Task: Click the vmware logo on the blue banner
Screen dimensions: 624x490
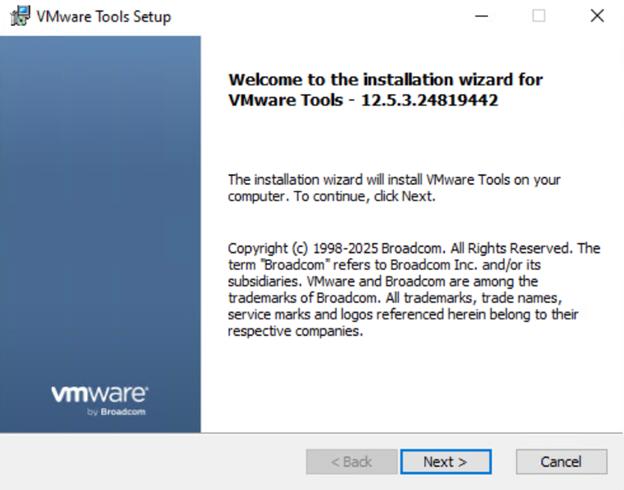Action: coord(100,393)
